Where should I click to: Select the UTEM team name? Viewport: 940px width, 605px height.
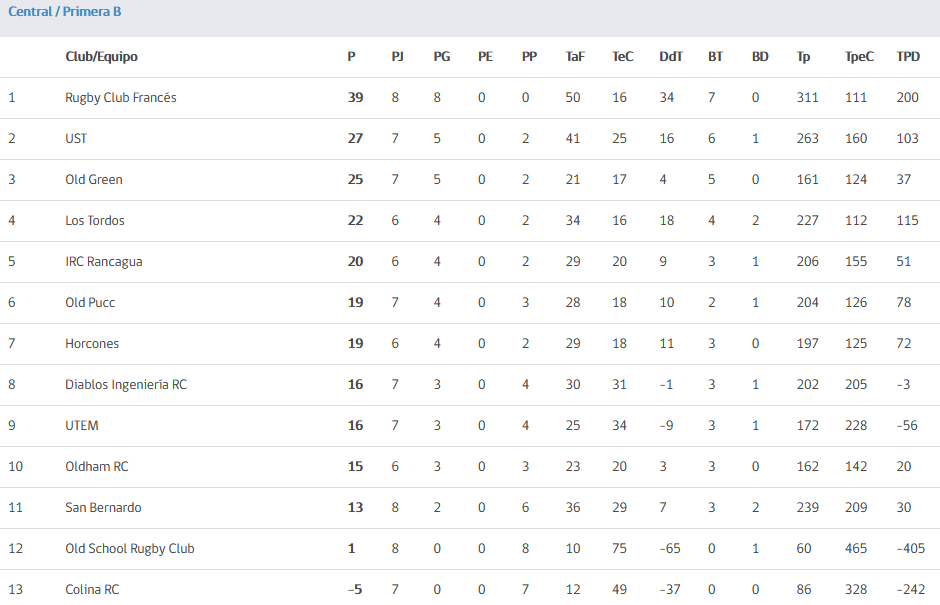pos(82,426)
